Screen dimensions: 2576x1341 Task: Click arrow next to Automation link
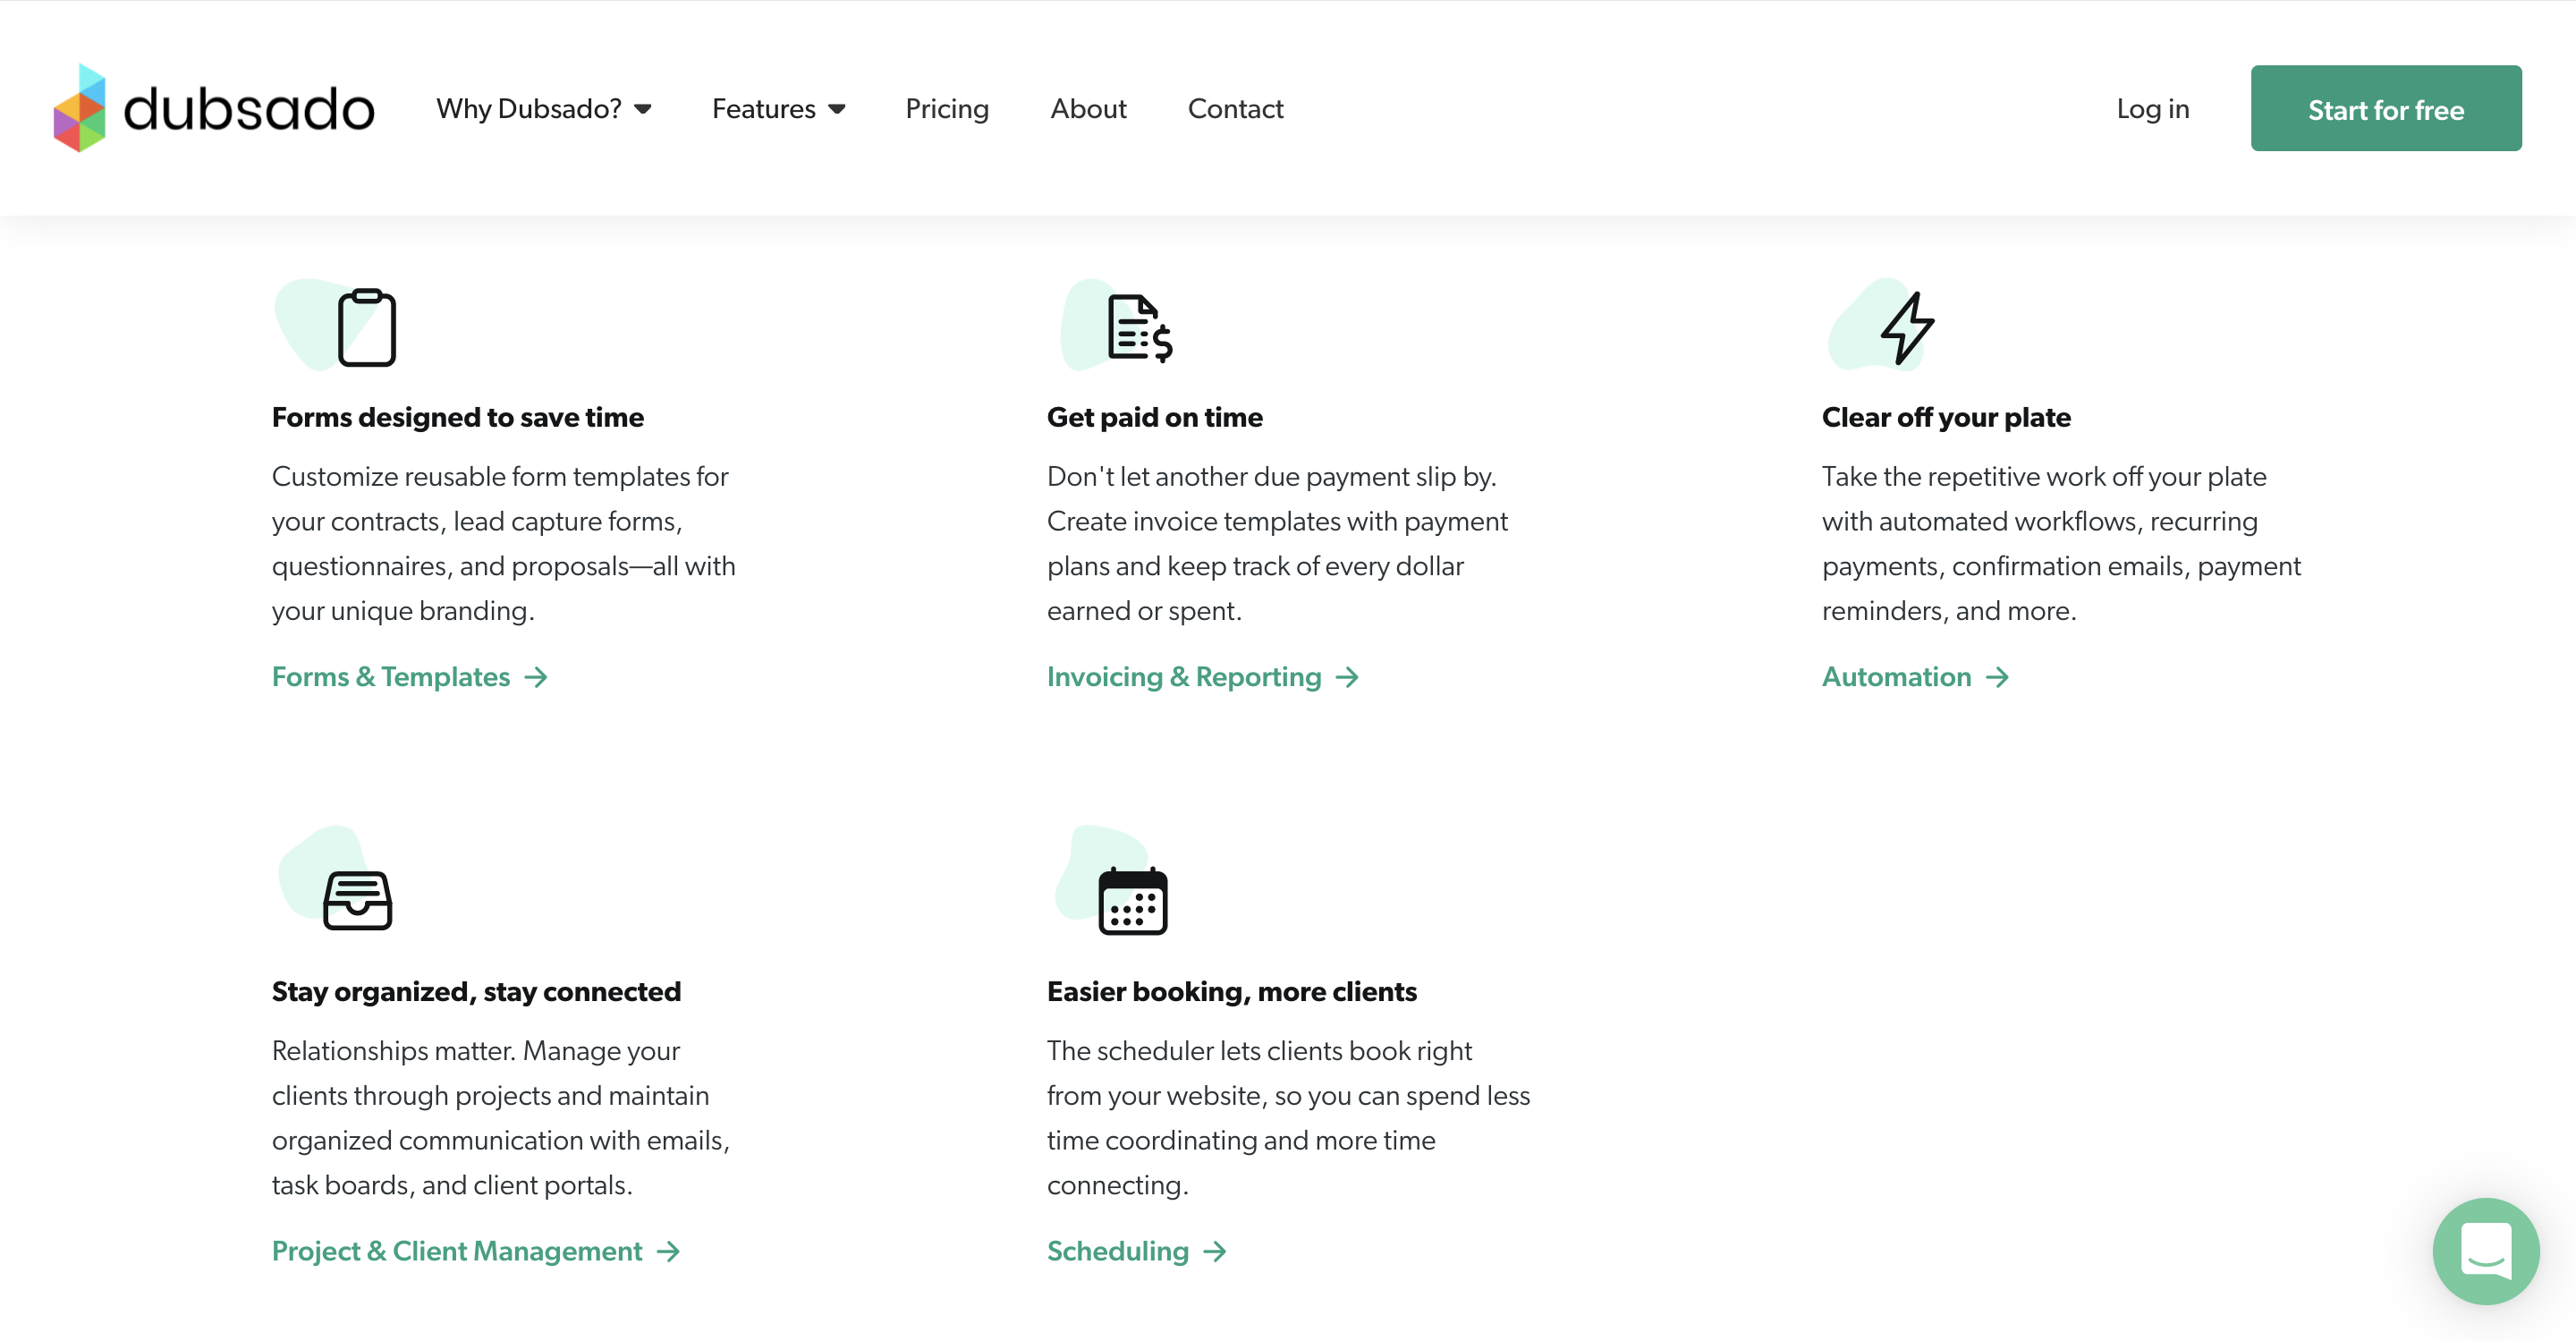tap(1997, 677)
